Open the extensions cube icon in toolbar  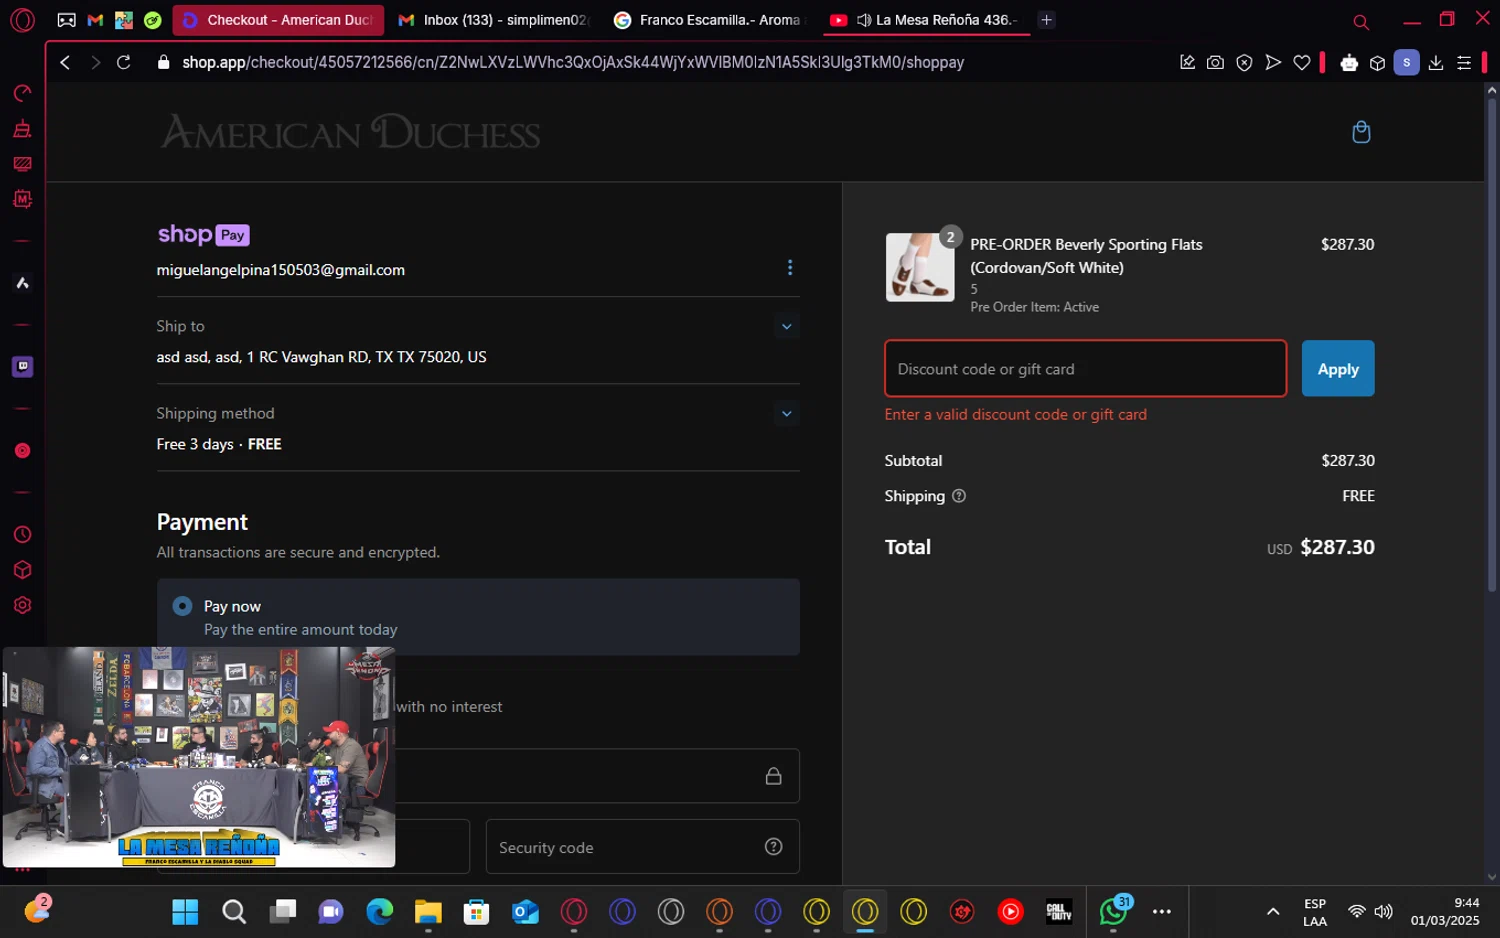coord(1377,62)
